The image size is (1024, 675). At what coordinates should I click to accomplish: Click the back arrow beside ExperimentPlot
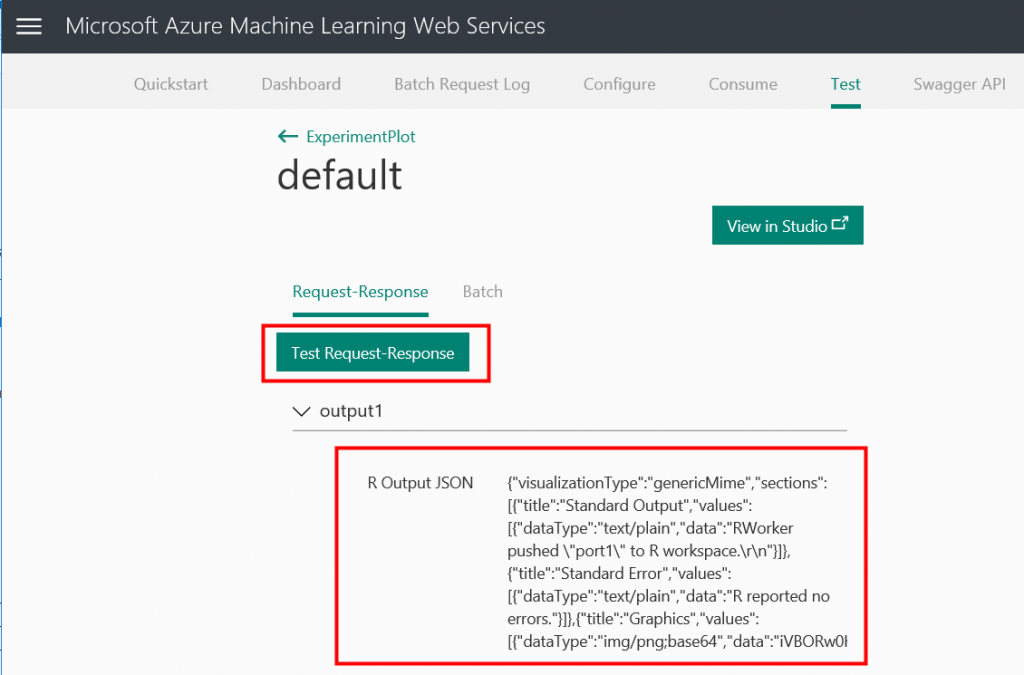[x=287, y=136]
